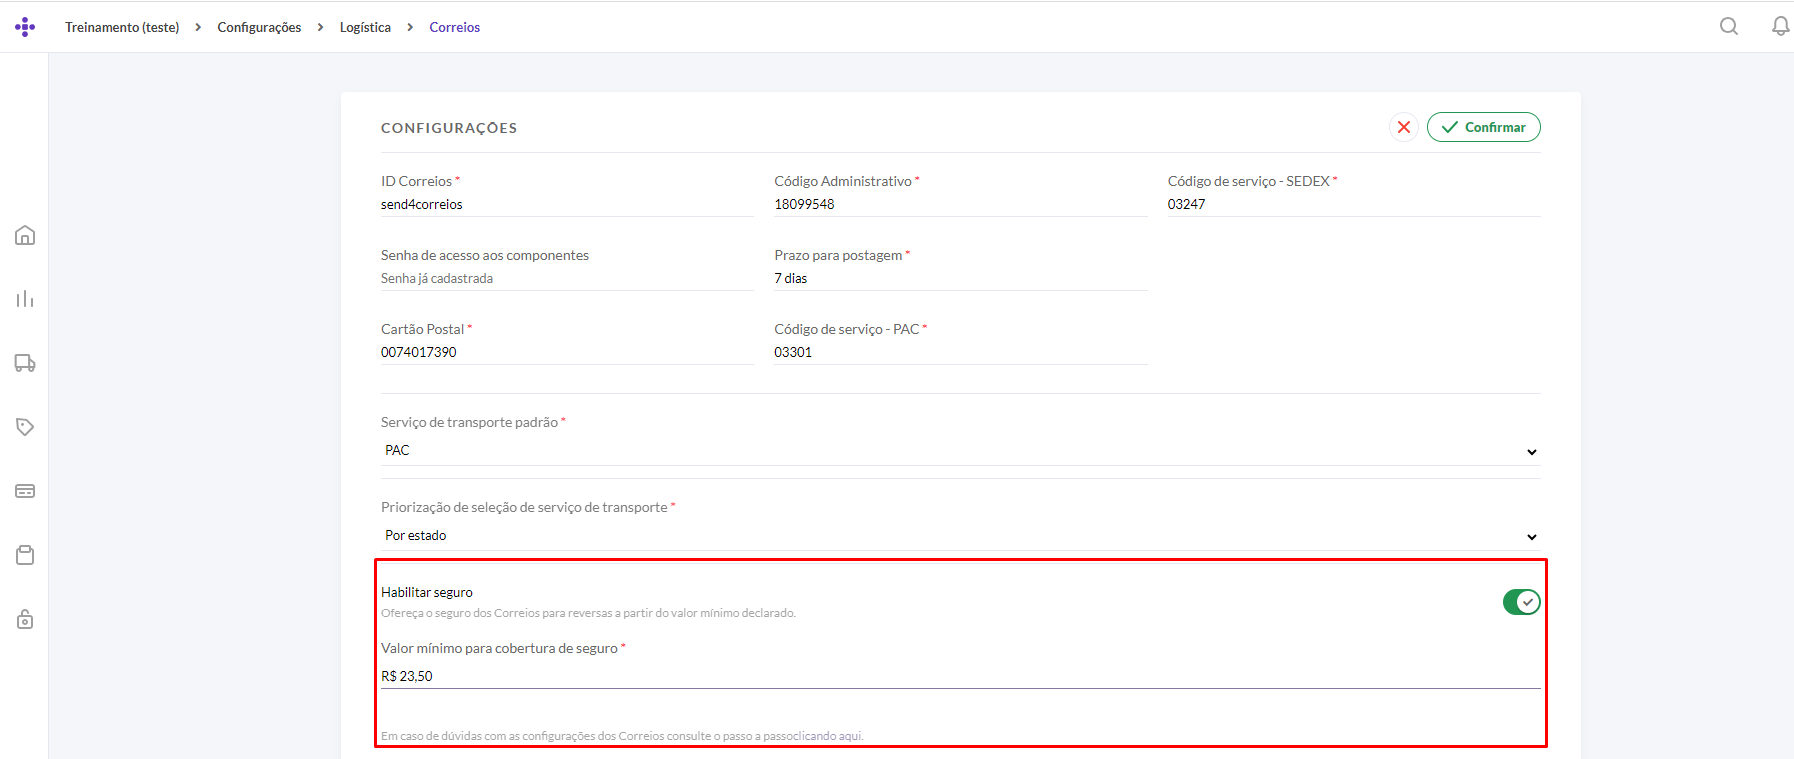The image size is (1794, 759).
Task: Open the truck logistics sidebar icon
Action: point(25,363)
